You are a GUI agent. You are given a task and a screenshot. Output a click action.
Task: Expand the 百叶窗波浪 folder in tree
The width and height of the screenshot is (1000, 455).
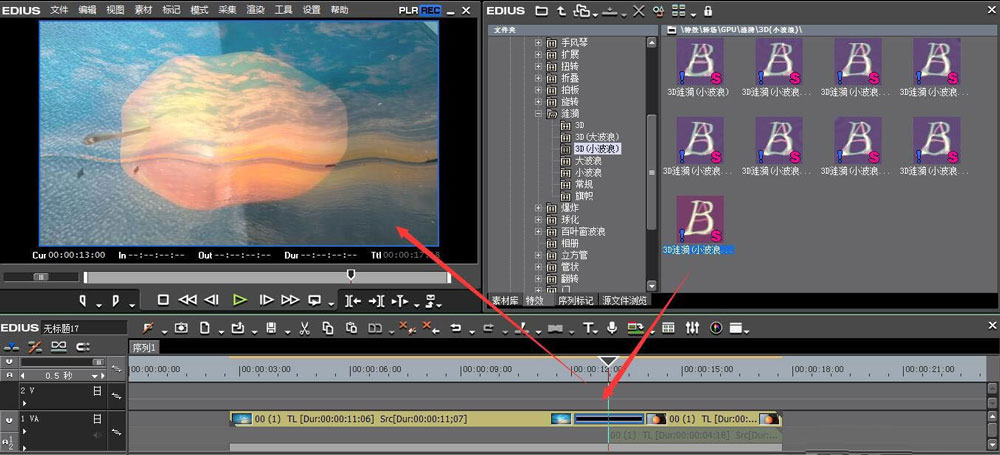[x=538, y=231]
